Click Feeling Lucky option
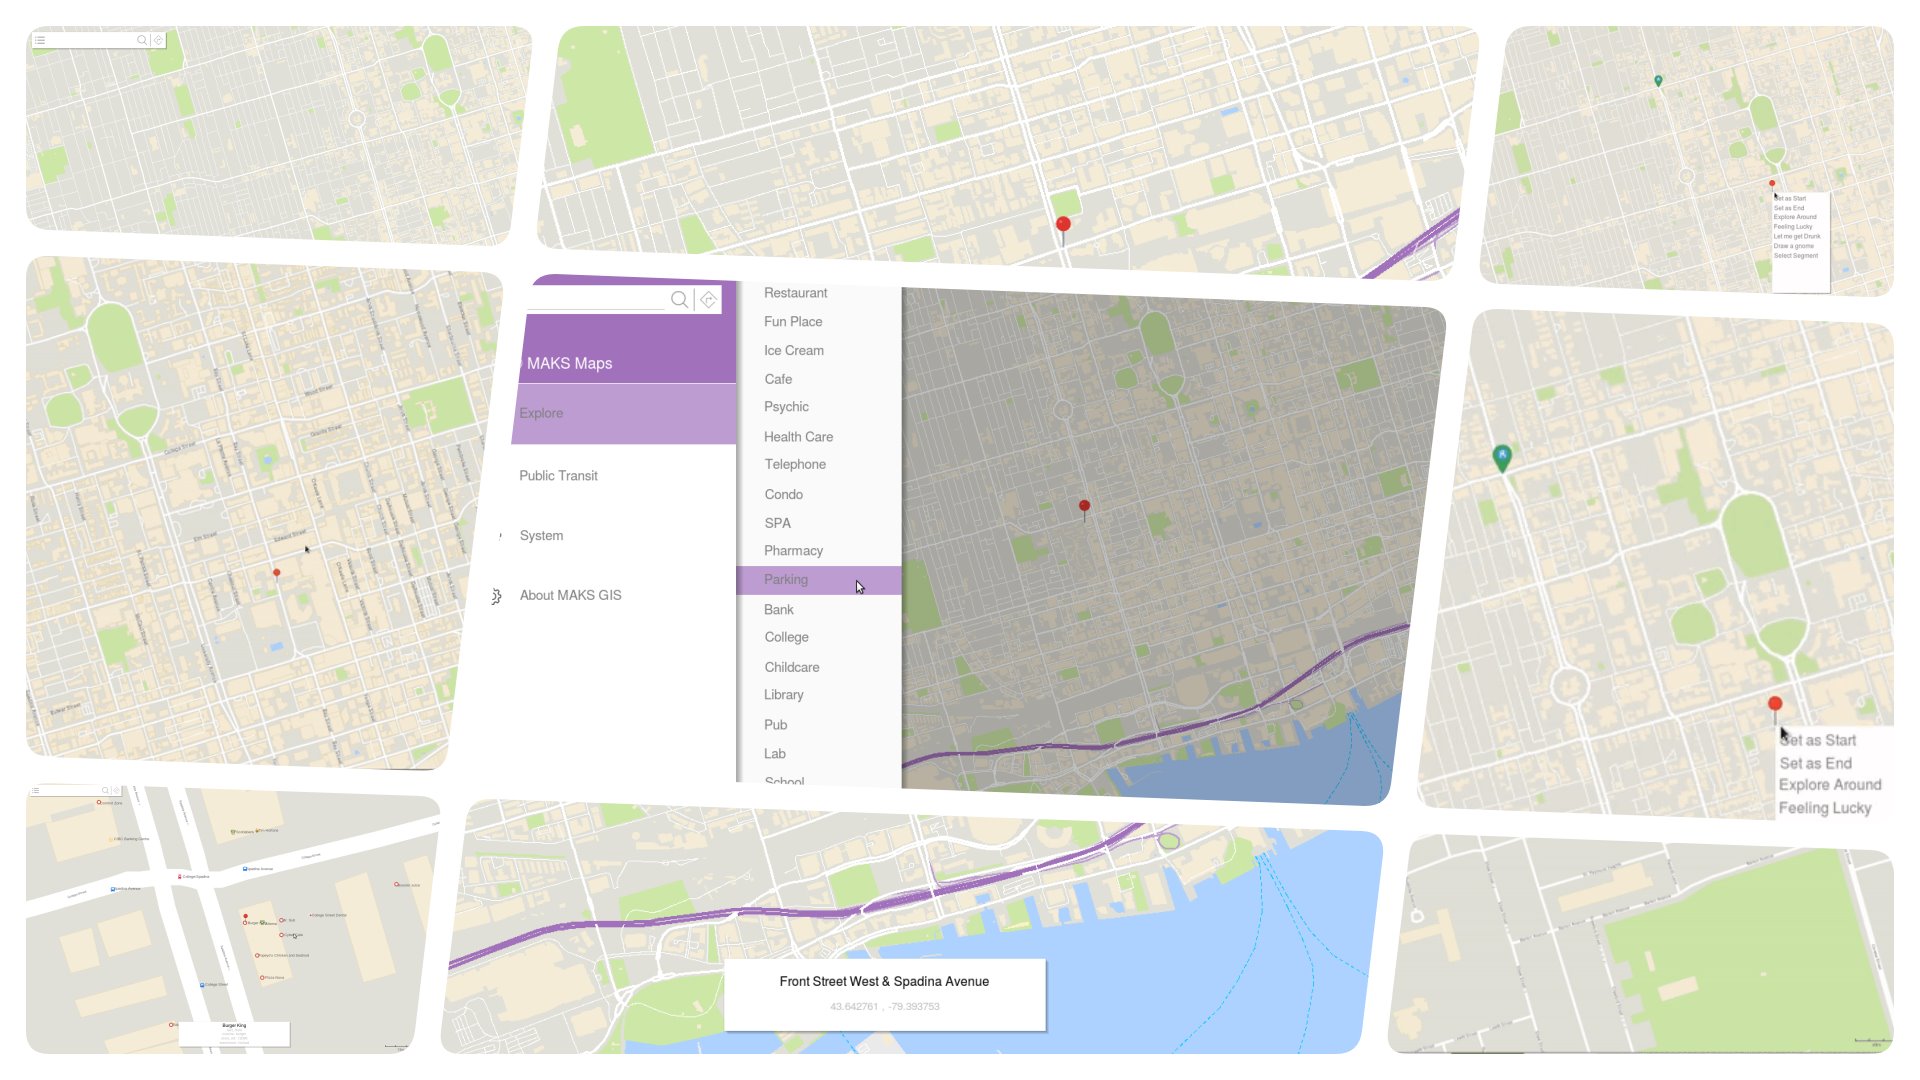1920x1080 pixels. (x=1824, y=808)
